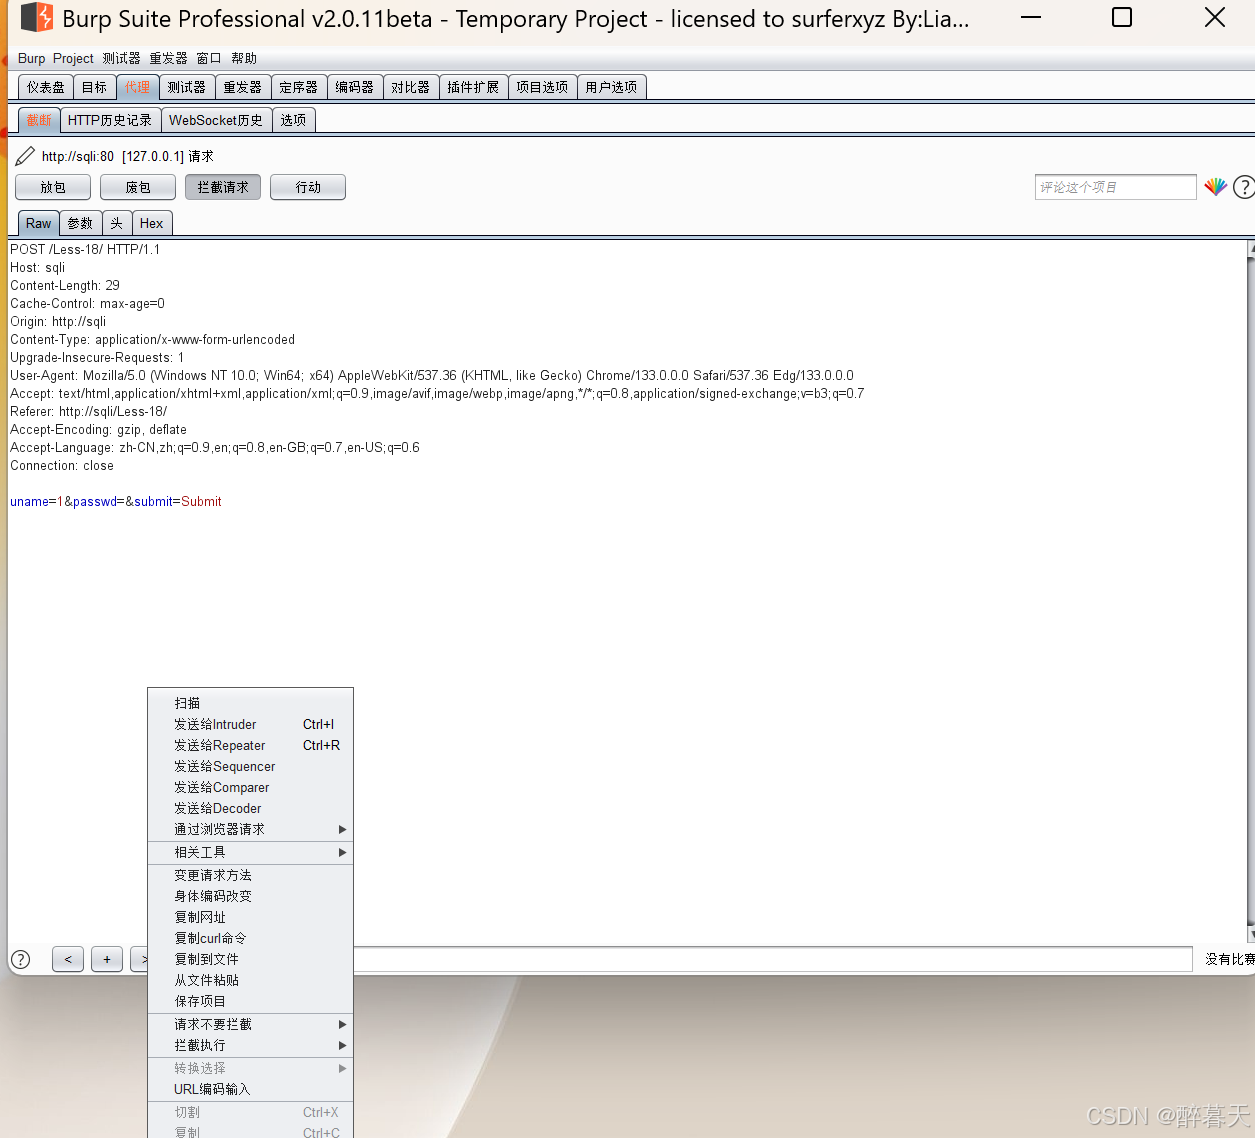
Task: Click the request editor vertical scrollbar
Action: [1251, 591]
